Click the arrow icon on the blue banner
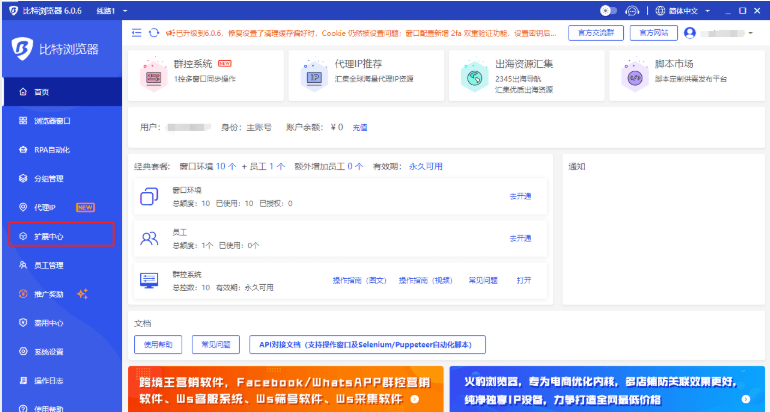The height and width of the screenshot is (412, 770). pos(746,399)
